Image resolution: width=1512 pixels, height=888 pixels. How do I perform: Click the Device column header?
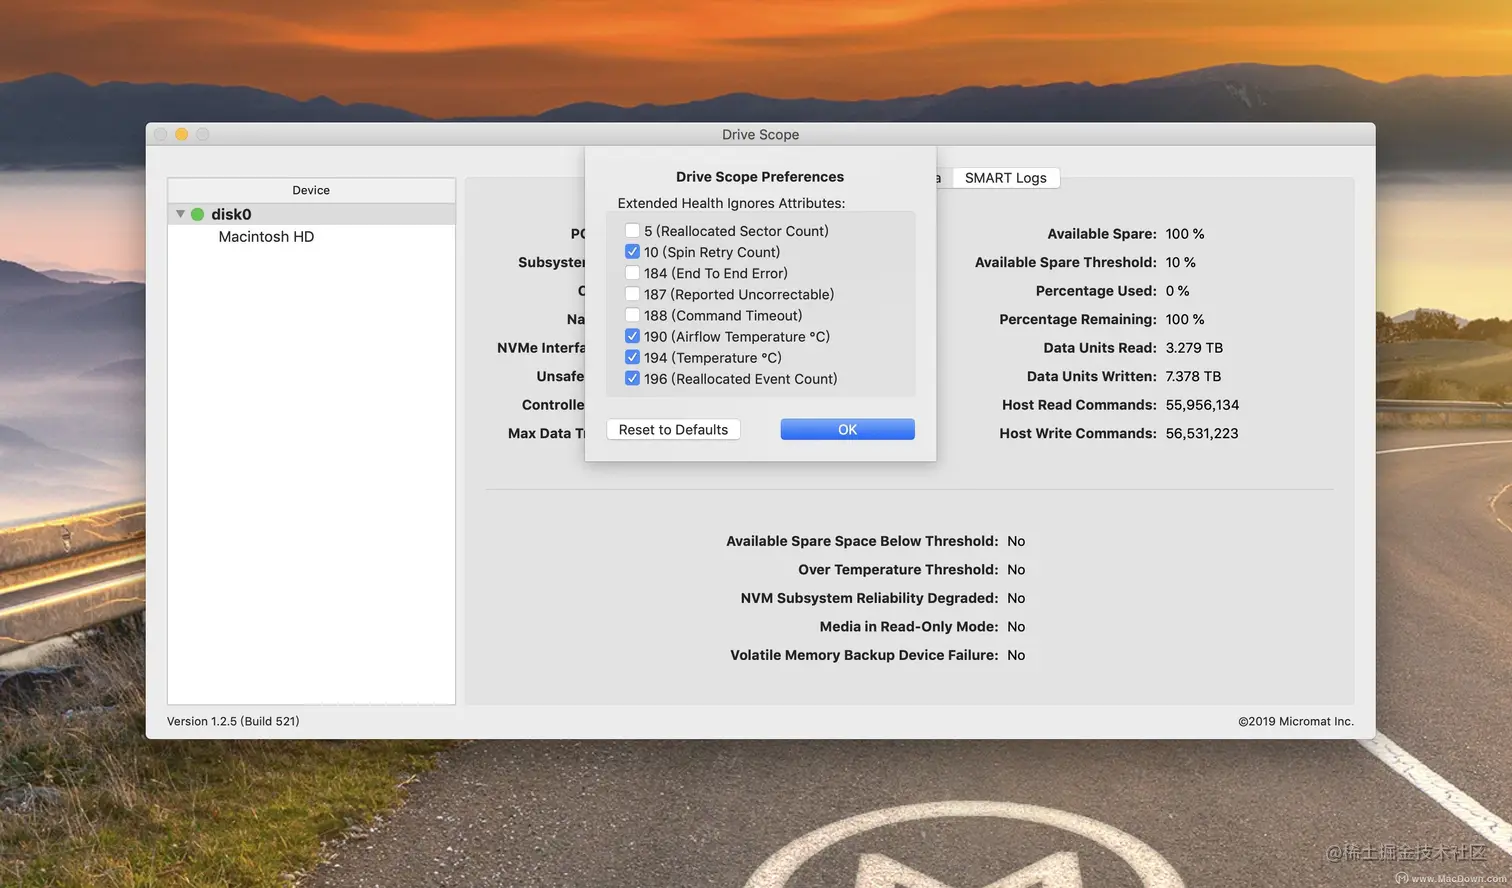pos(311,190)
